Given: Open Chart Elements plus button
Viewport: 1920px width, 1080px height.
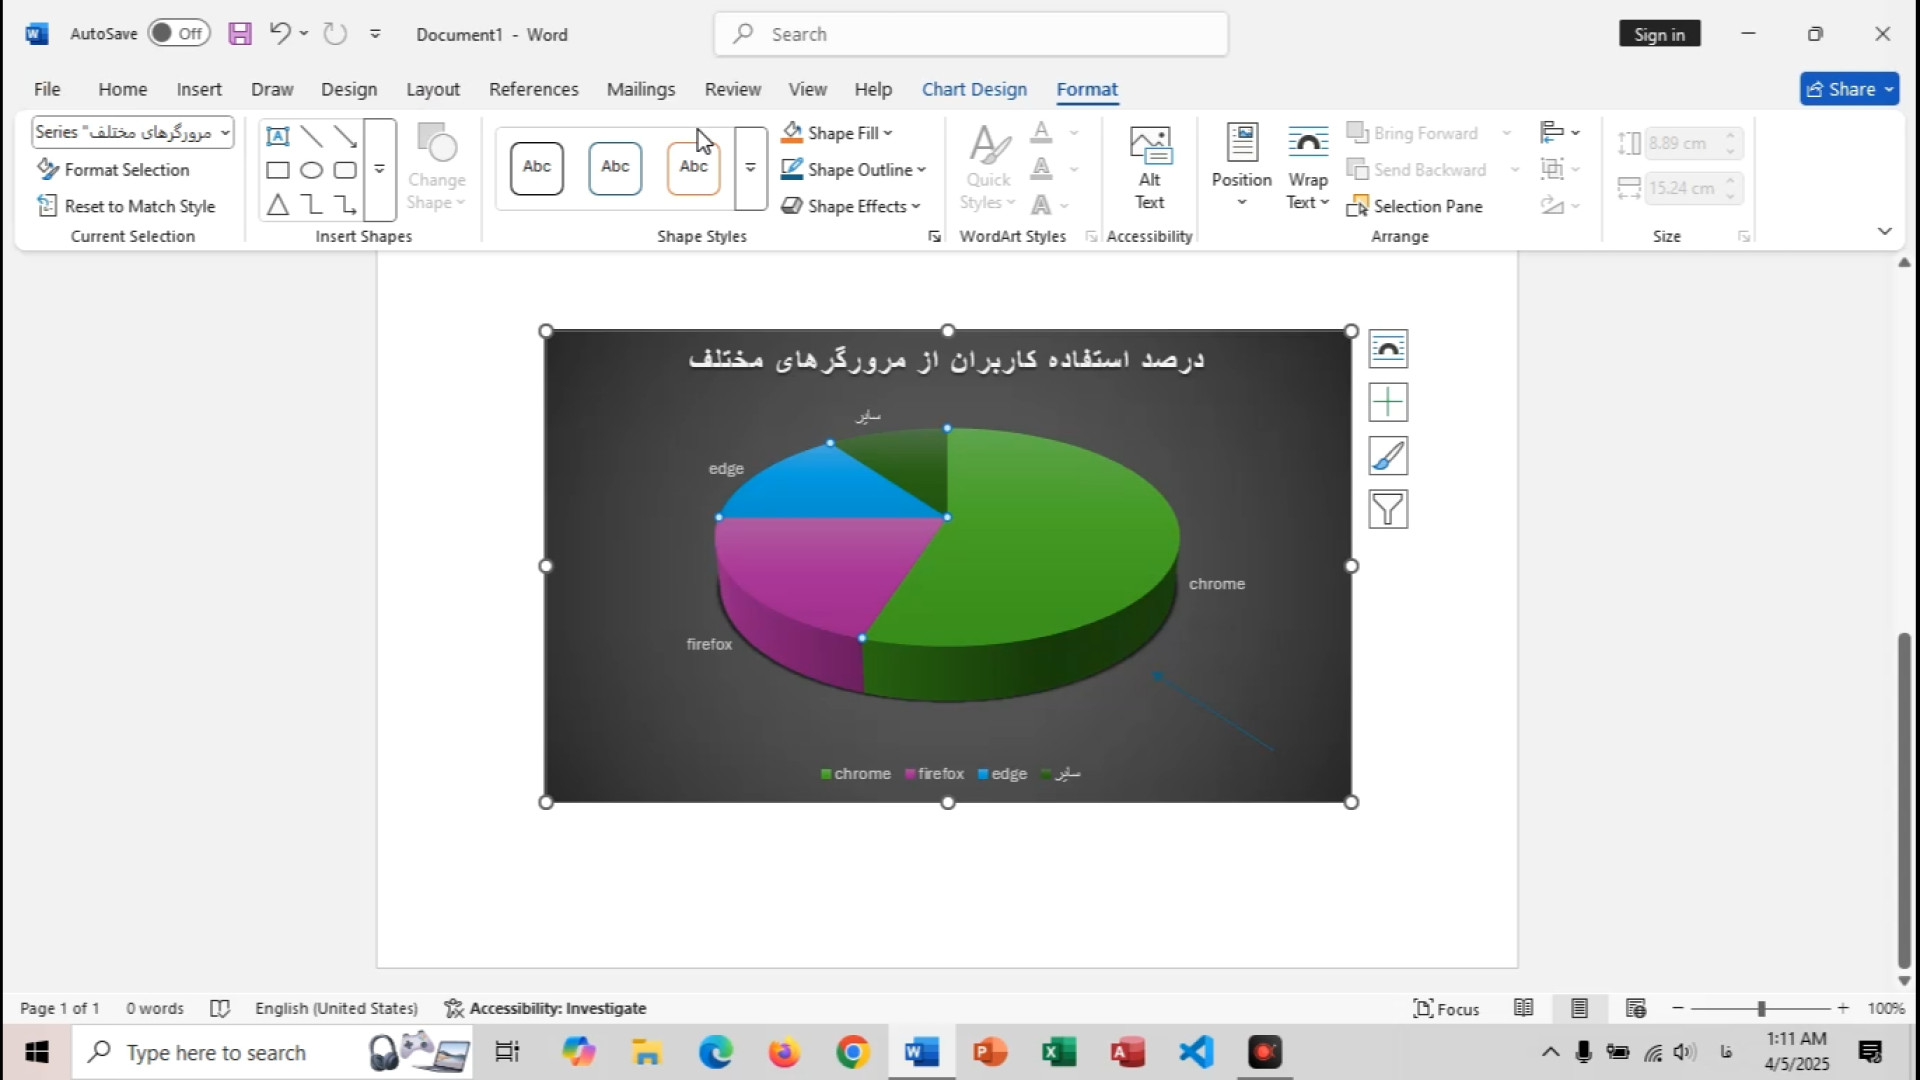Looking at the screenshot, I should coord(1388,402).
